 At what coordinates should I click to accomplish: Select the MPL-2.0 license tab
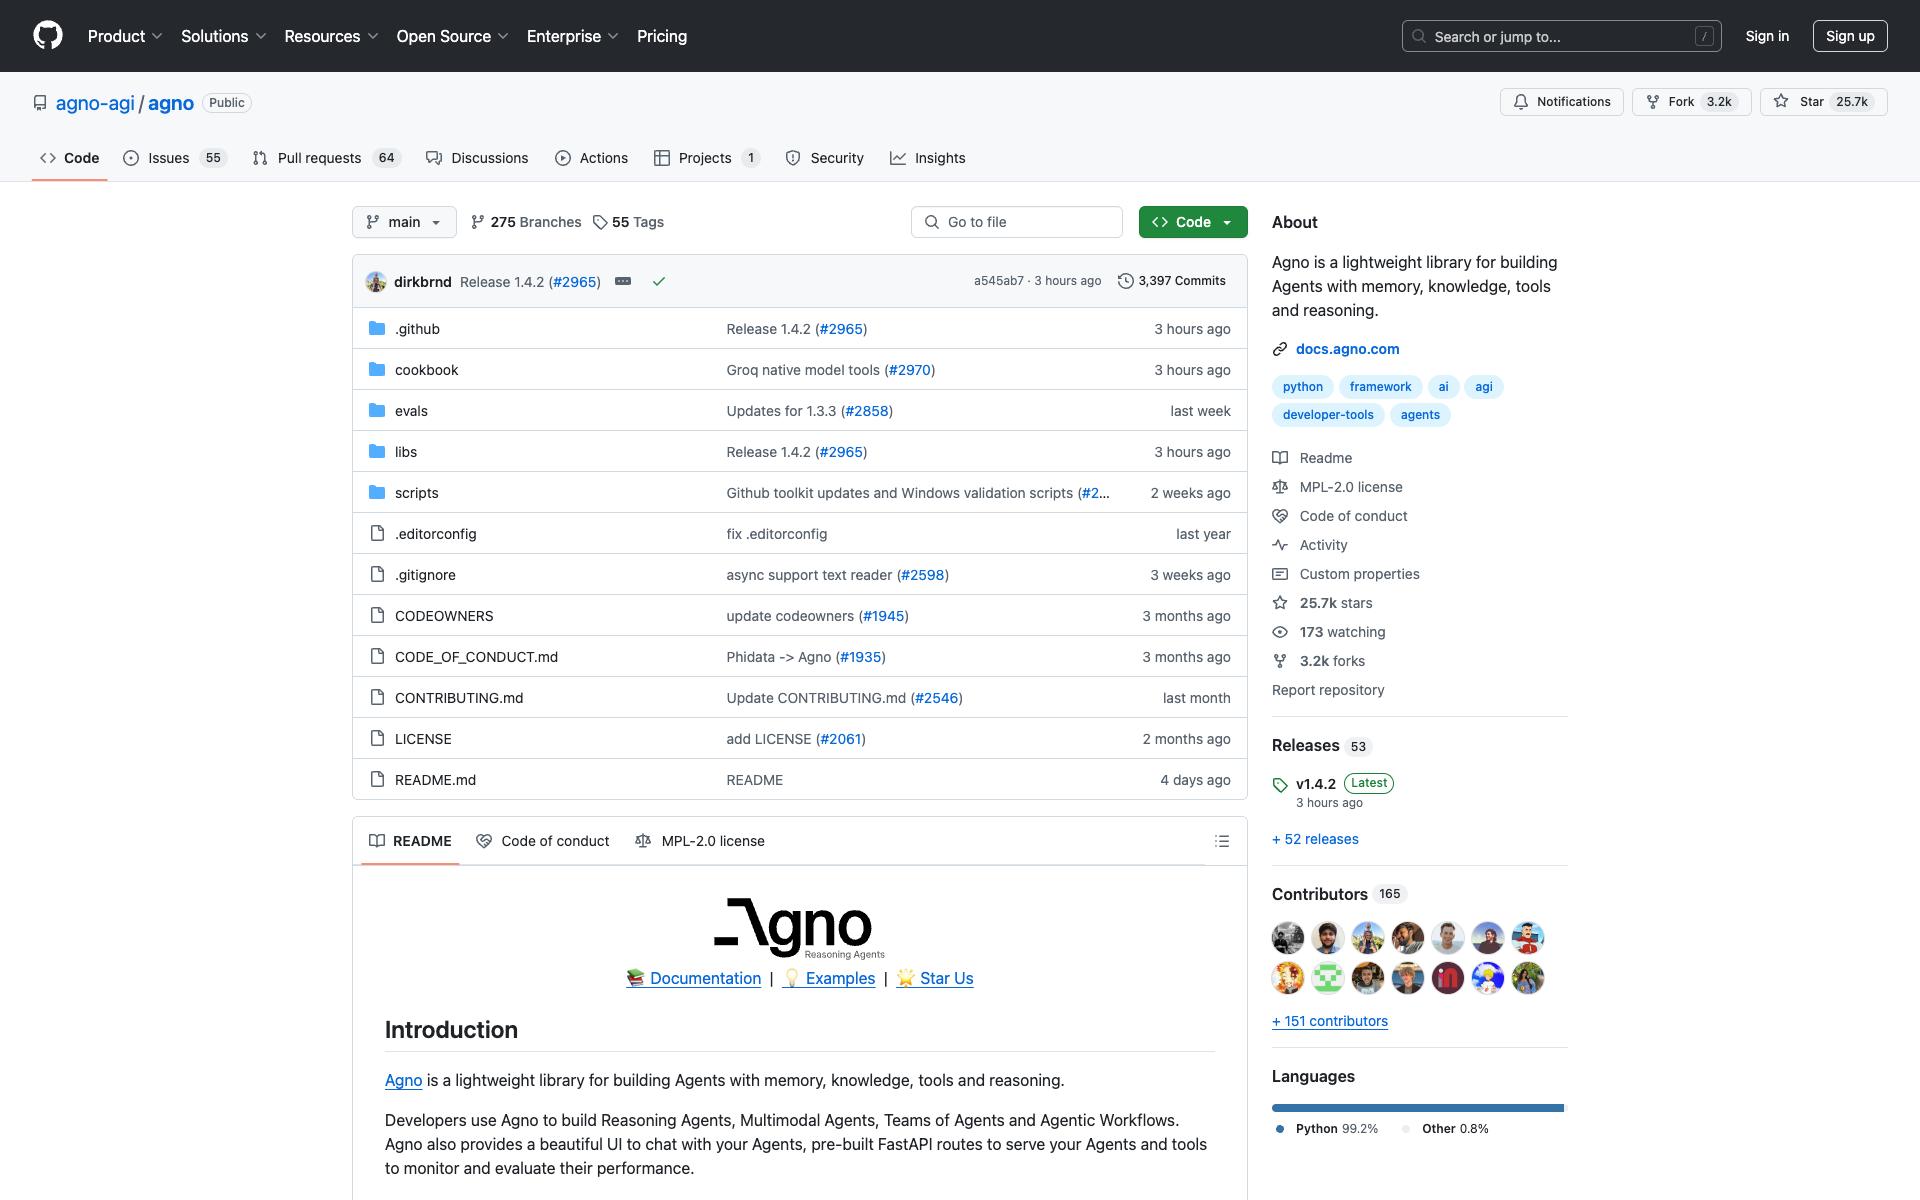pos(700,841)
